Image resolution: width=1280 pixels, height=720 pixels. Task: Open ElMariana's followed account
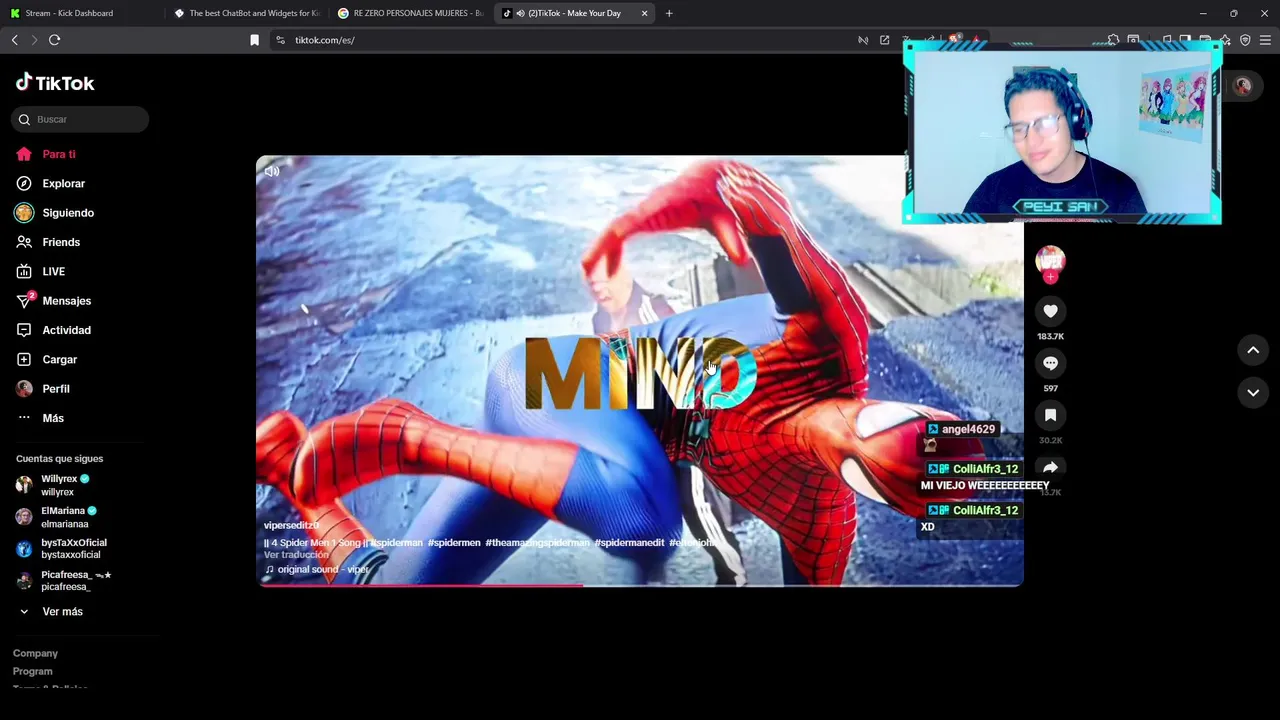pyautogui.click(x=56, y=517)
